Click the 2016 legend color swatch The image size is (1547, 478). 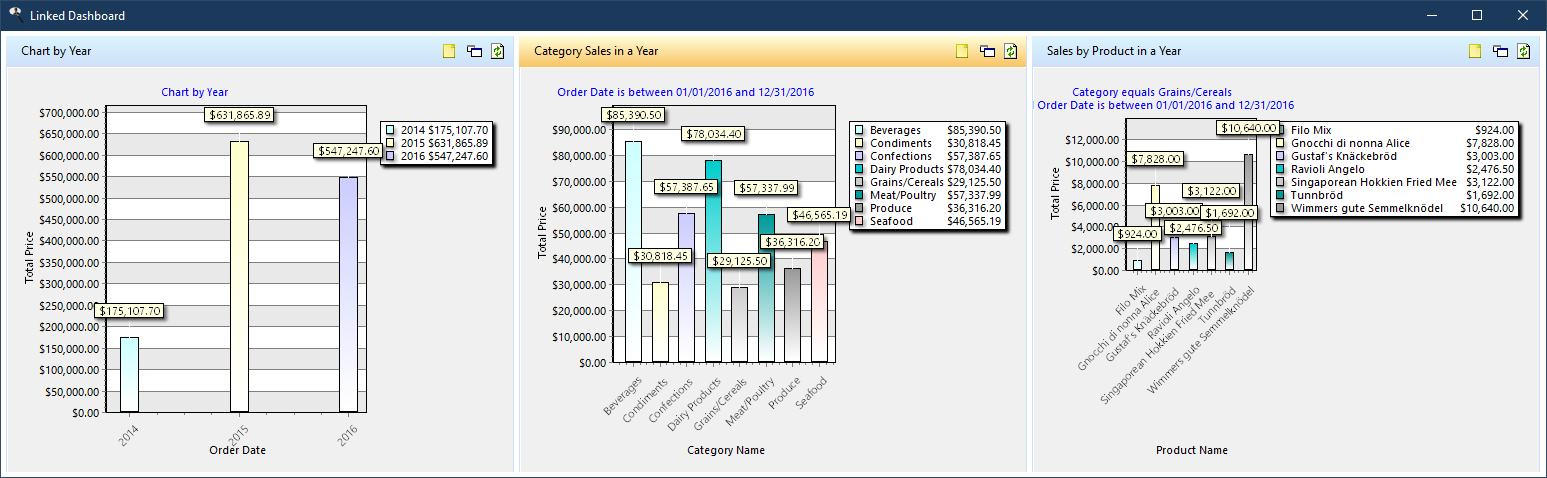(392, 156)
